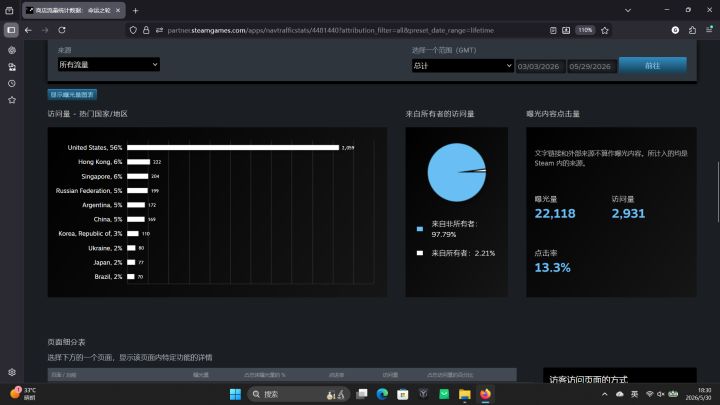Click the browser vertical scrollbar thumb
This screenshot has width=720, height=405.
[718, 191]
